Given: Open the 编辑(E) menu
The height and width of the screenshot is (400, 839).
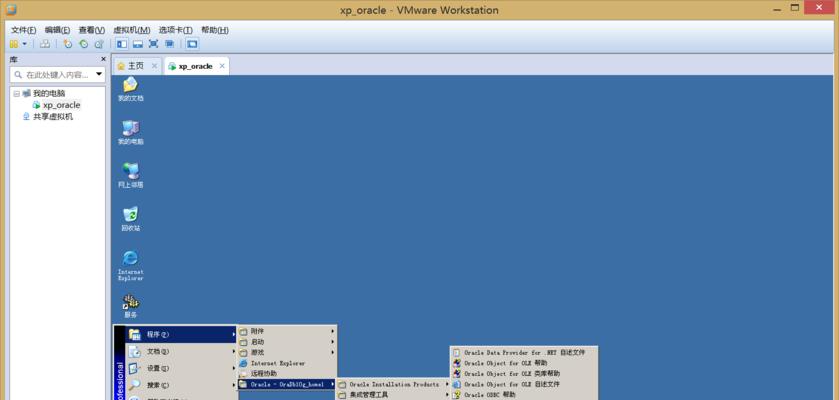Looking at the screenshot, I should pos(57,30).
